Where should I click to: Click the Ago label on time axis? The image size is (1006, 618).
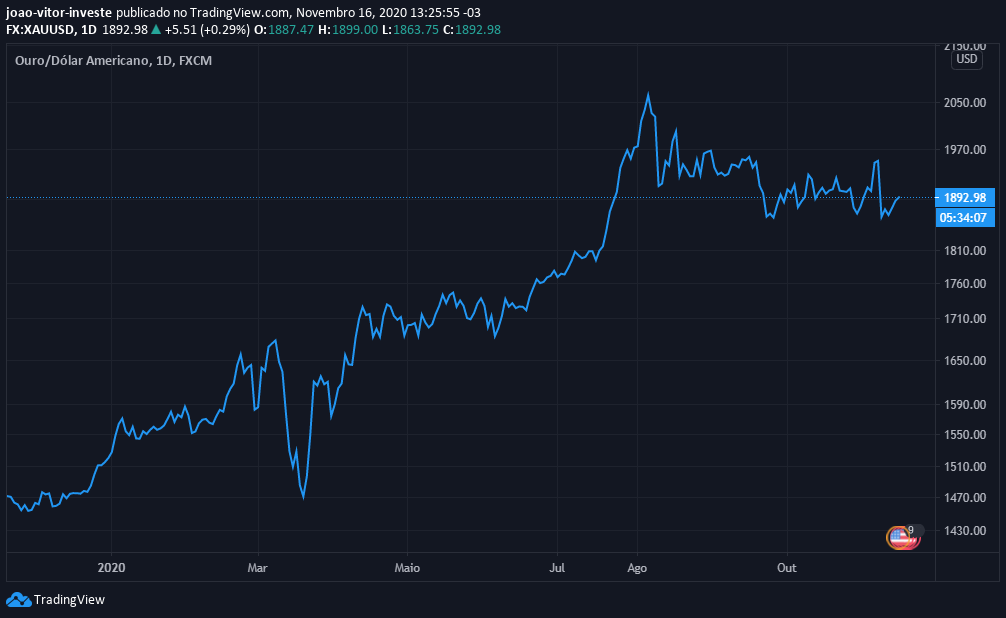pos(637,568)
